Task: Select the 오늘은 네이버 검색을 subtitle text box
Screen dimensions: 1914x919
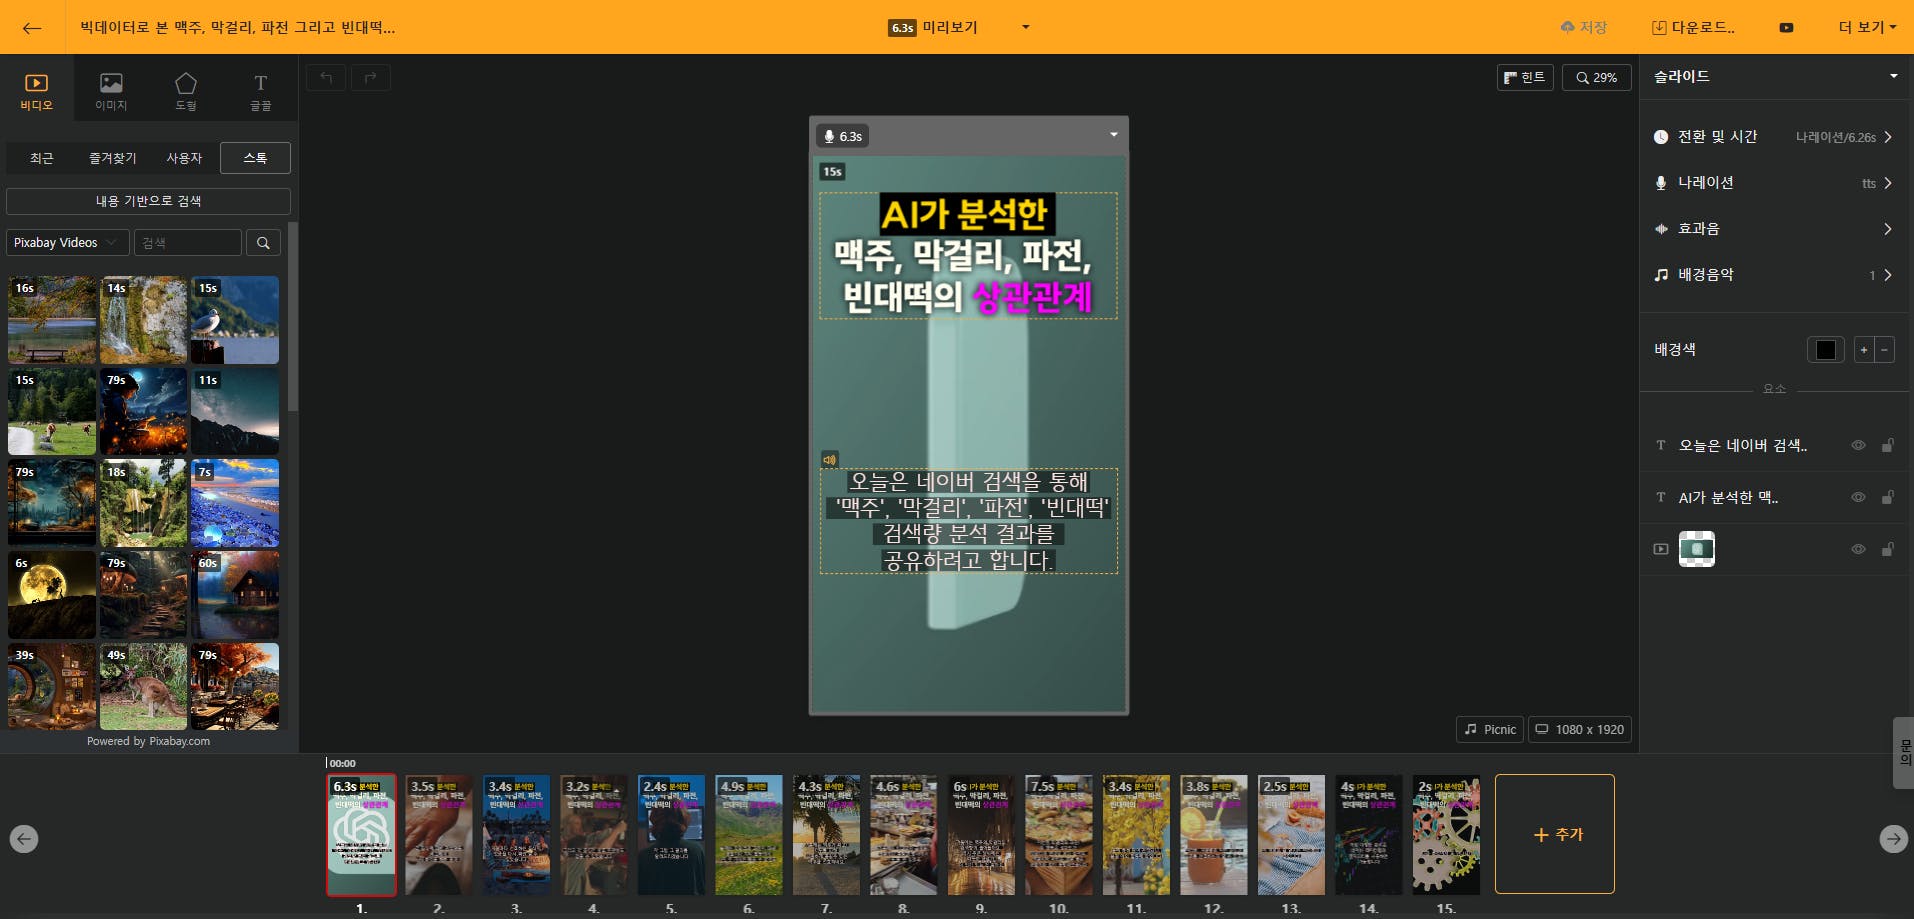Action: (968, 521)
